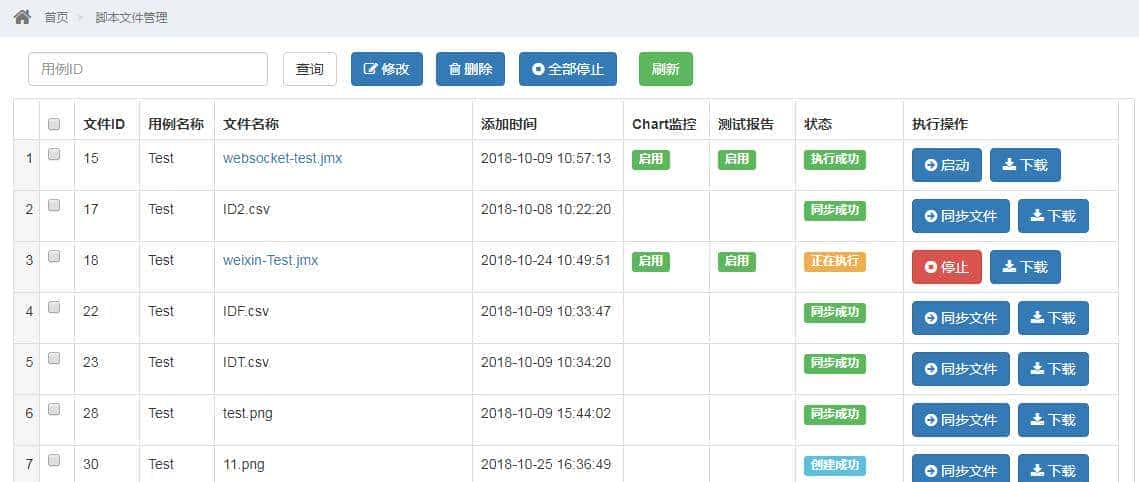Check the checkbox for file ID 28
The width and height of the screenshot is (1139, 482).
coord(54,409)
